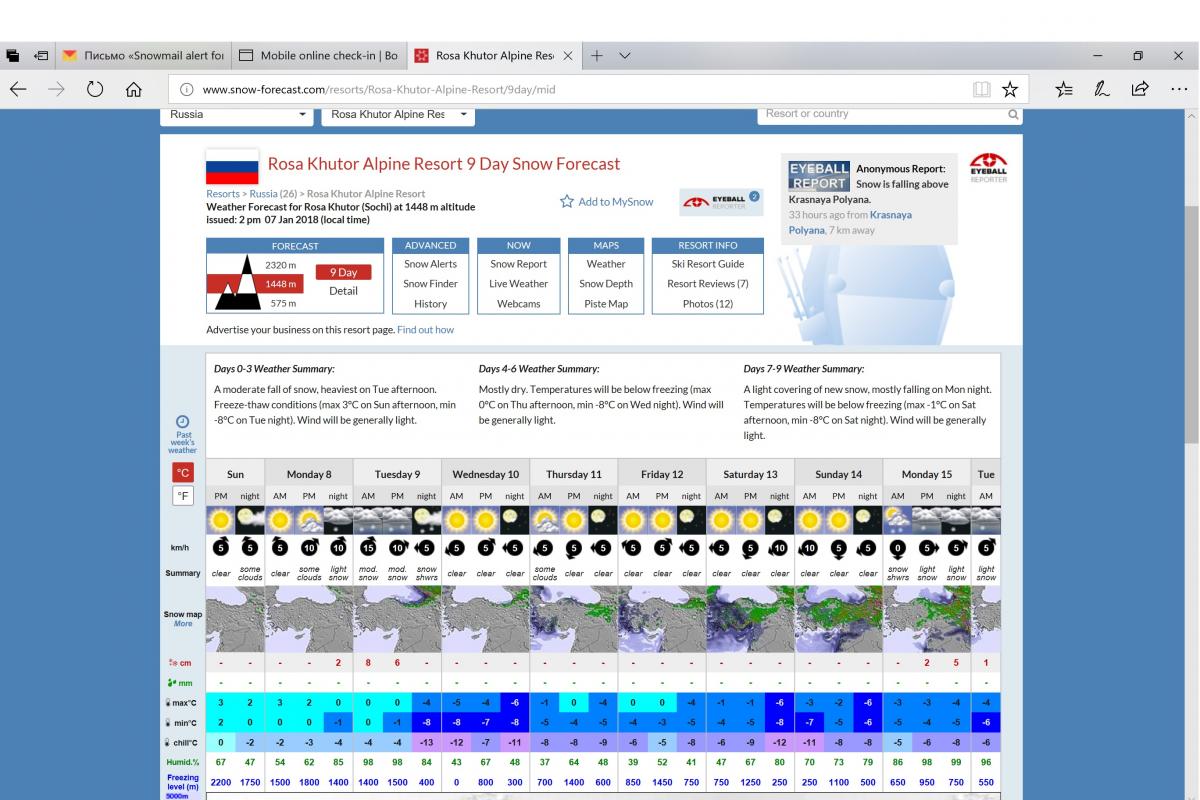Open History under Advanced
1200x800 pixels.
(430, 304)
